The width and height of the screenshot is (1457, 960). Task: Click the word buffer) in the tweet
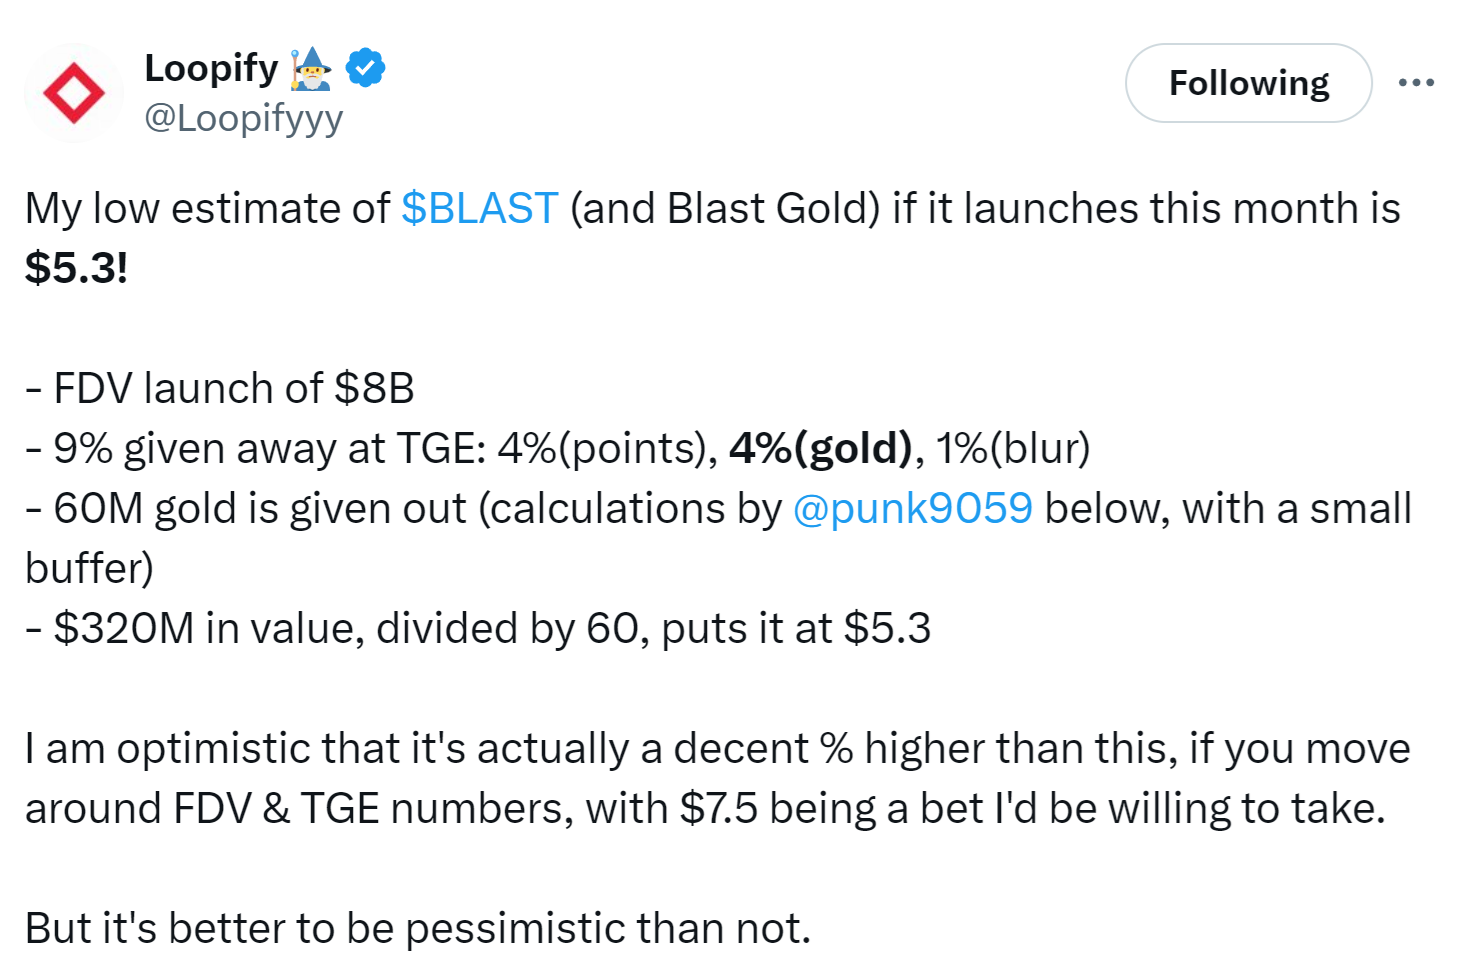pos(89,568)
